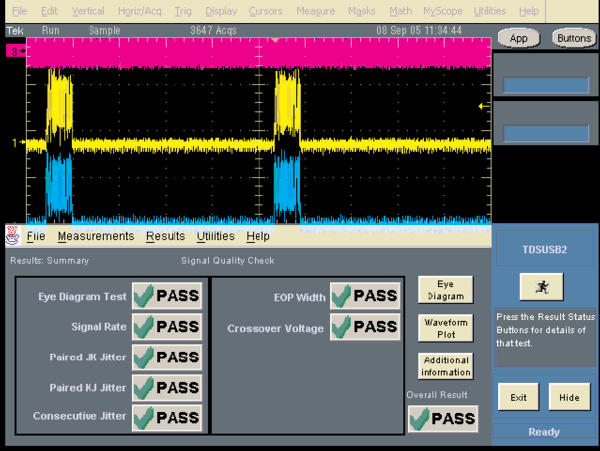Open the Results menu

[x=165, y=237]
